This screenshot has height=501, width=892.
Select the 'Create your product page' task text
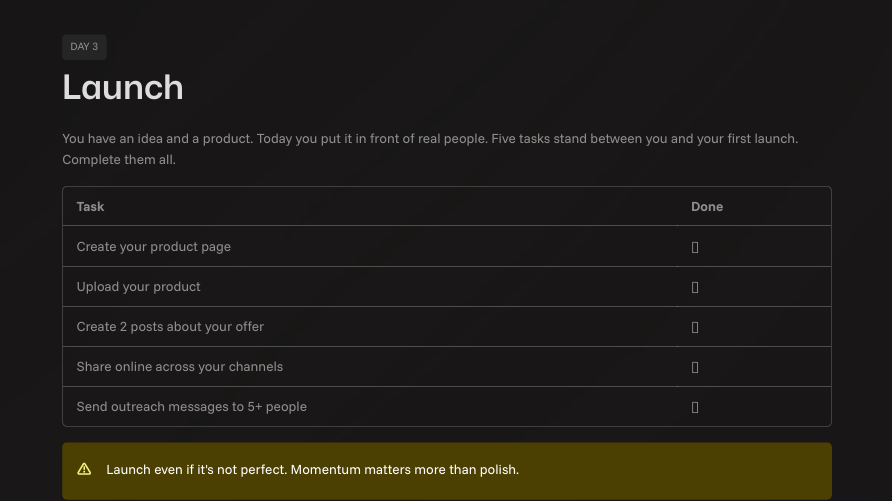click(154, 247)
